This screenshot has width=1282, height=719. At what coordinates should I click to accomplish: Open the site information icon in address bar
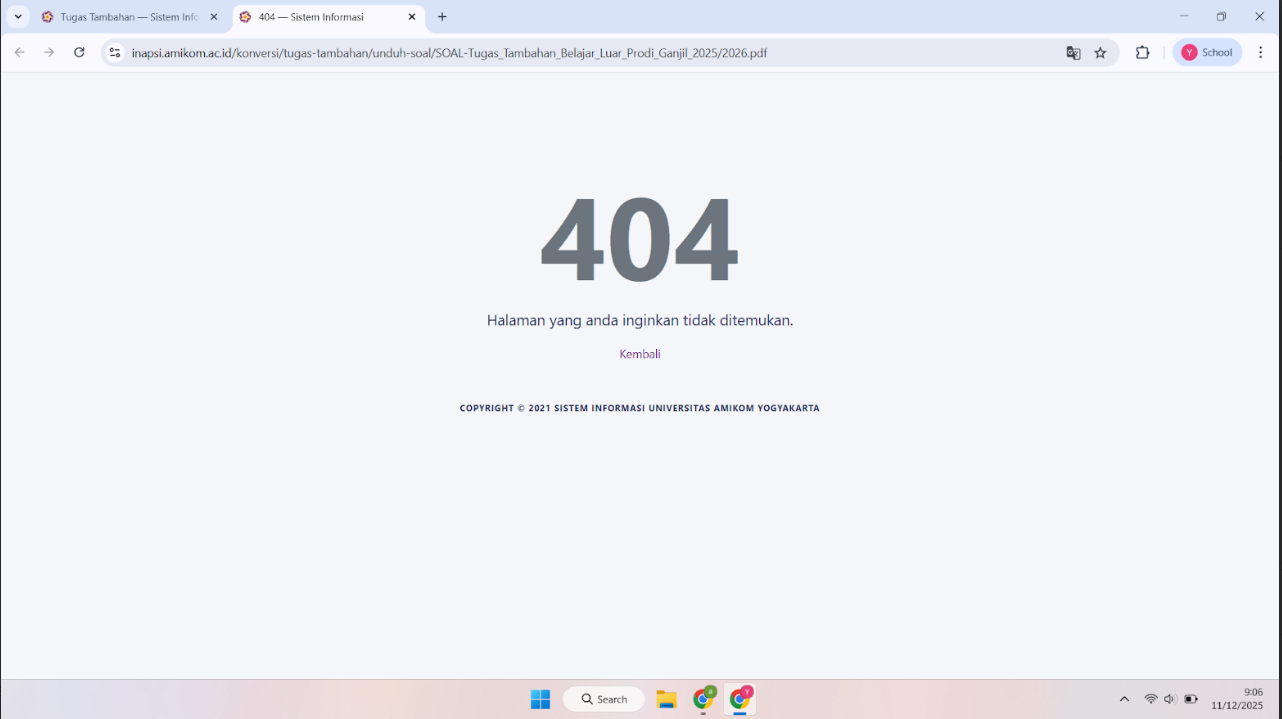(x=115, y=53)
